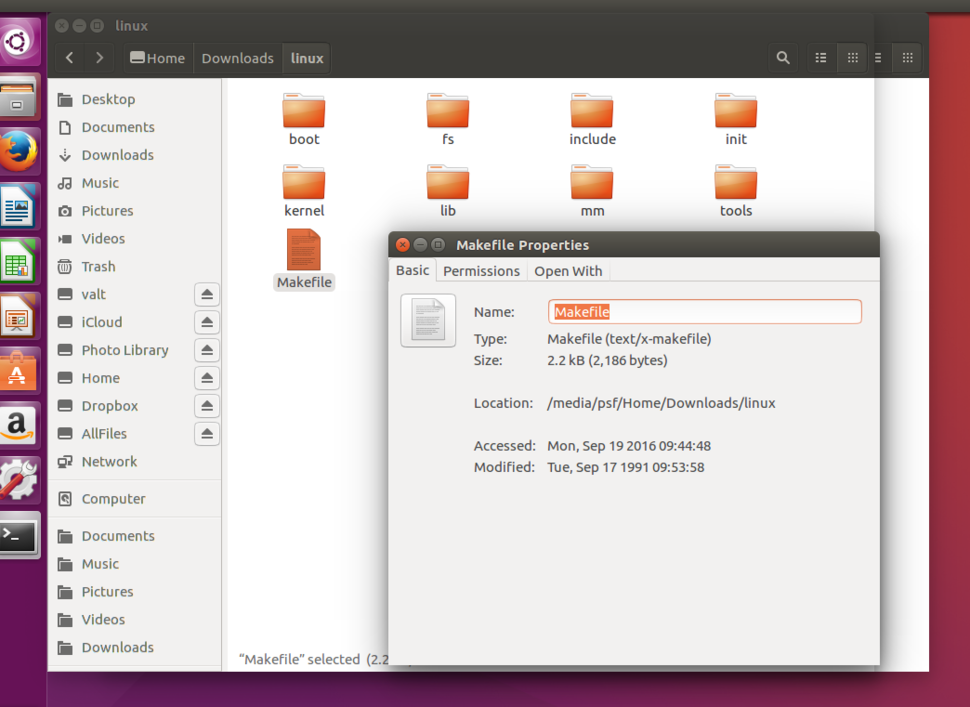The image size is (970, 707).
Task: Open LibreOffice Impress from the dock
Action: coord(19,315)
